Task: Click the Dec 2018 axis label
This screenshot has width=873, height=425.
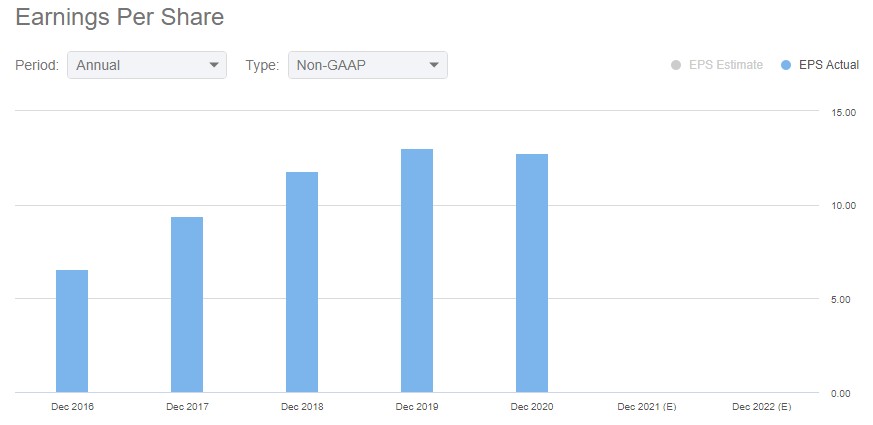Action: (x=302, y=407)
